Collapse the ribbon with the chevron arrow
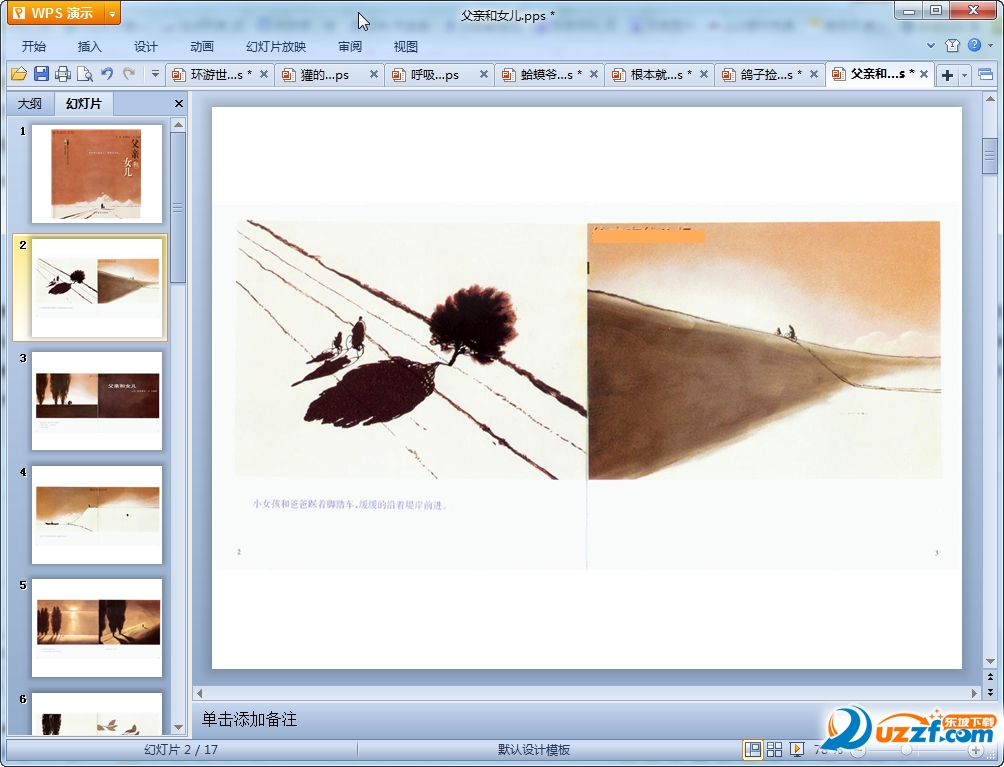 point(931,45)
